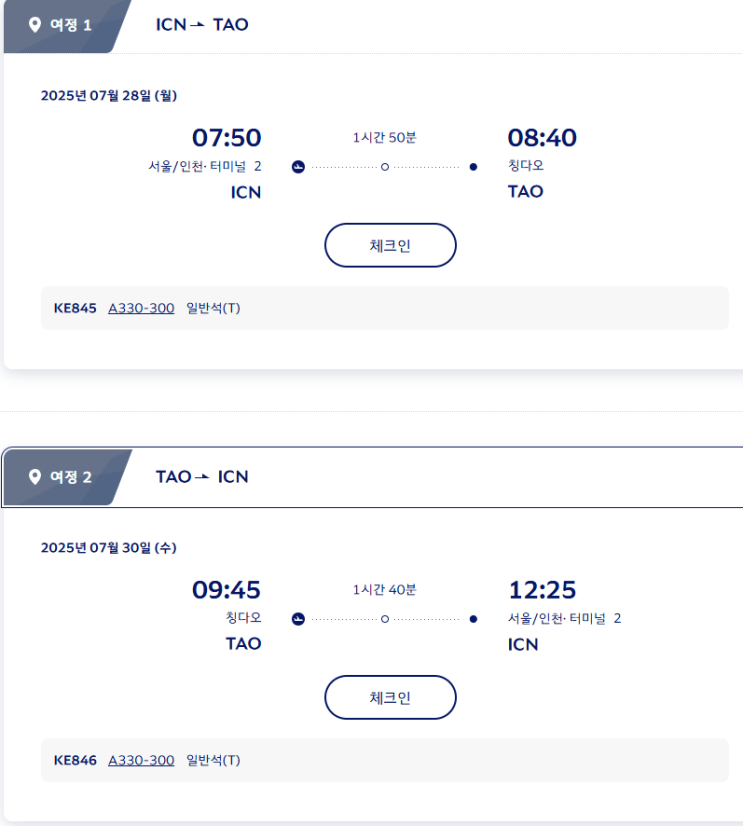Click the location pin icon beside 여정 1
The image size is (743, 826).
click(35, 25)
